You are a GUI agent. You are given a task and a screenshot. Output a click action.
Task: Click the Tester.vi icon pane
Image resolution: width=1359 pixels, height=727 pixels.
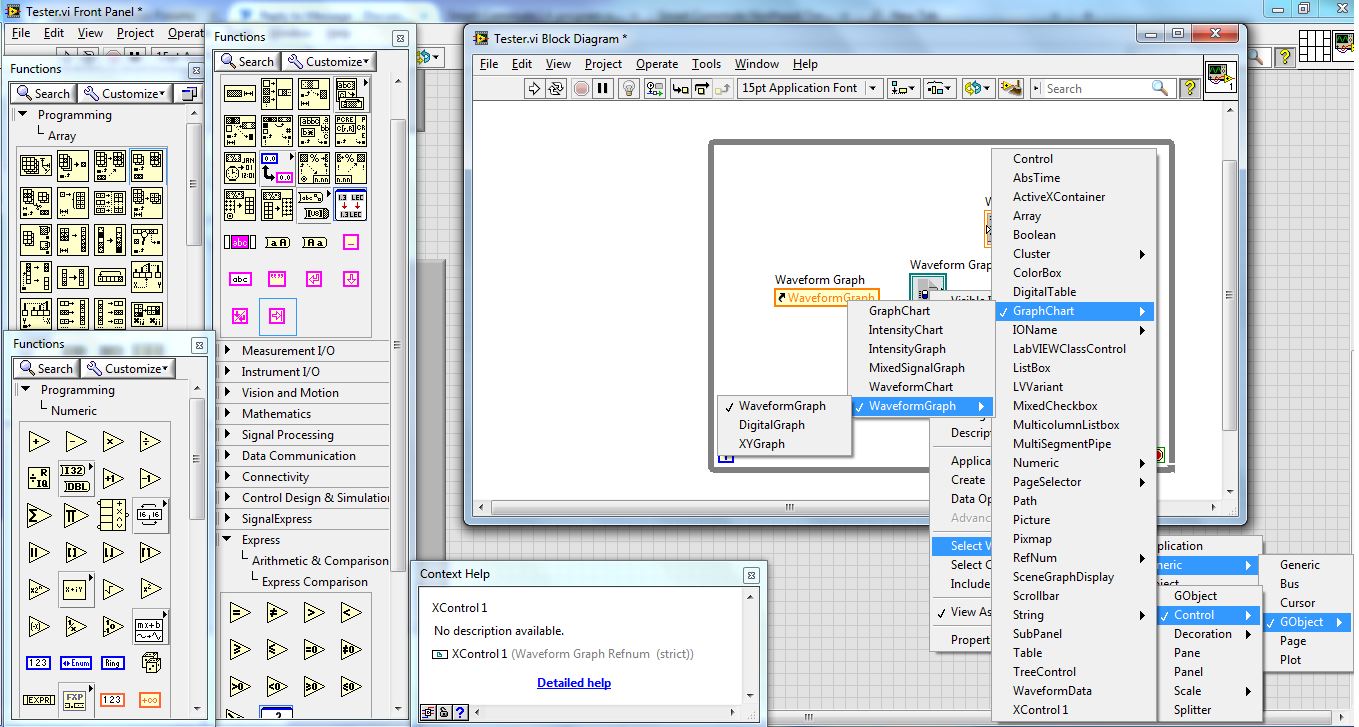pyautogui.click(x=1221, y=77)
